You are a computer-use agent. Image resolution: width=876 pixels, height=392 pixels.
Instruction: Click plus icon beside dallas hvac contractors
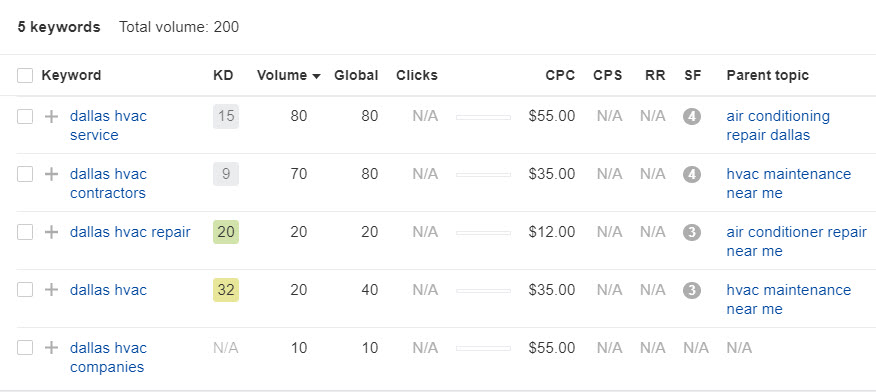(51, 174)
